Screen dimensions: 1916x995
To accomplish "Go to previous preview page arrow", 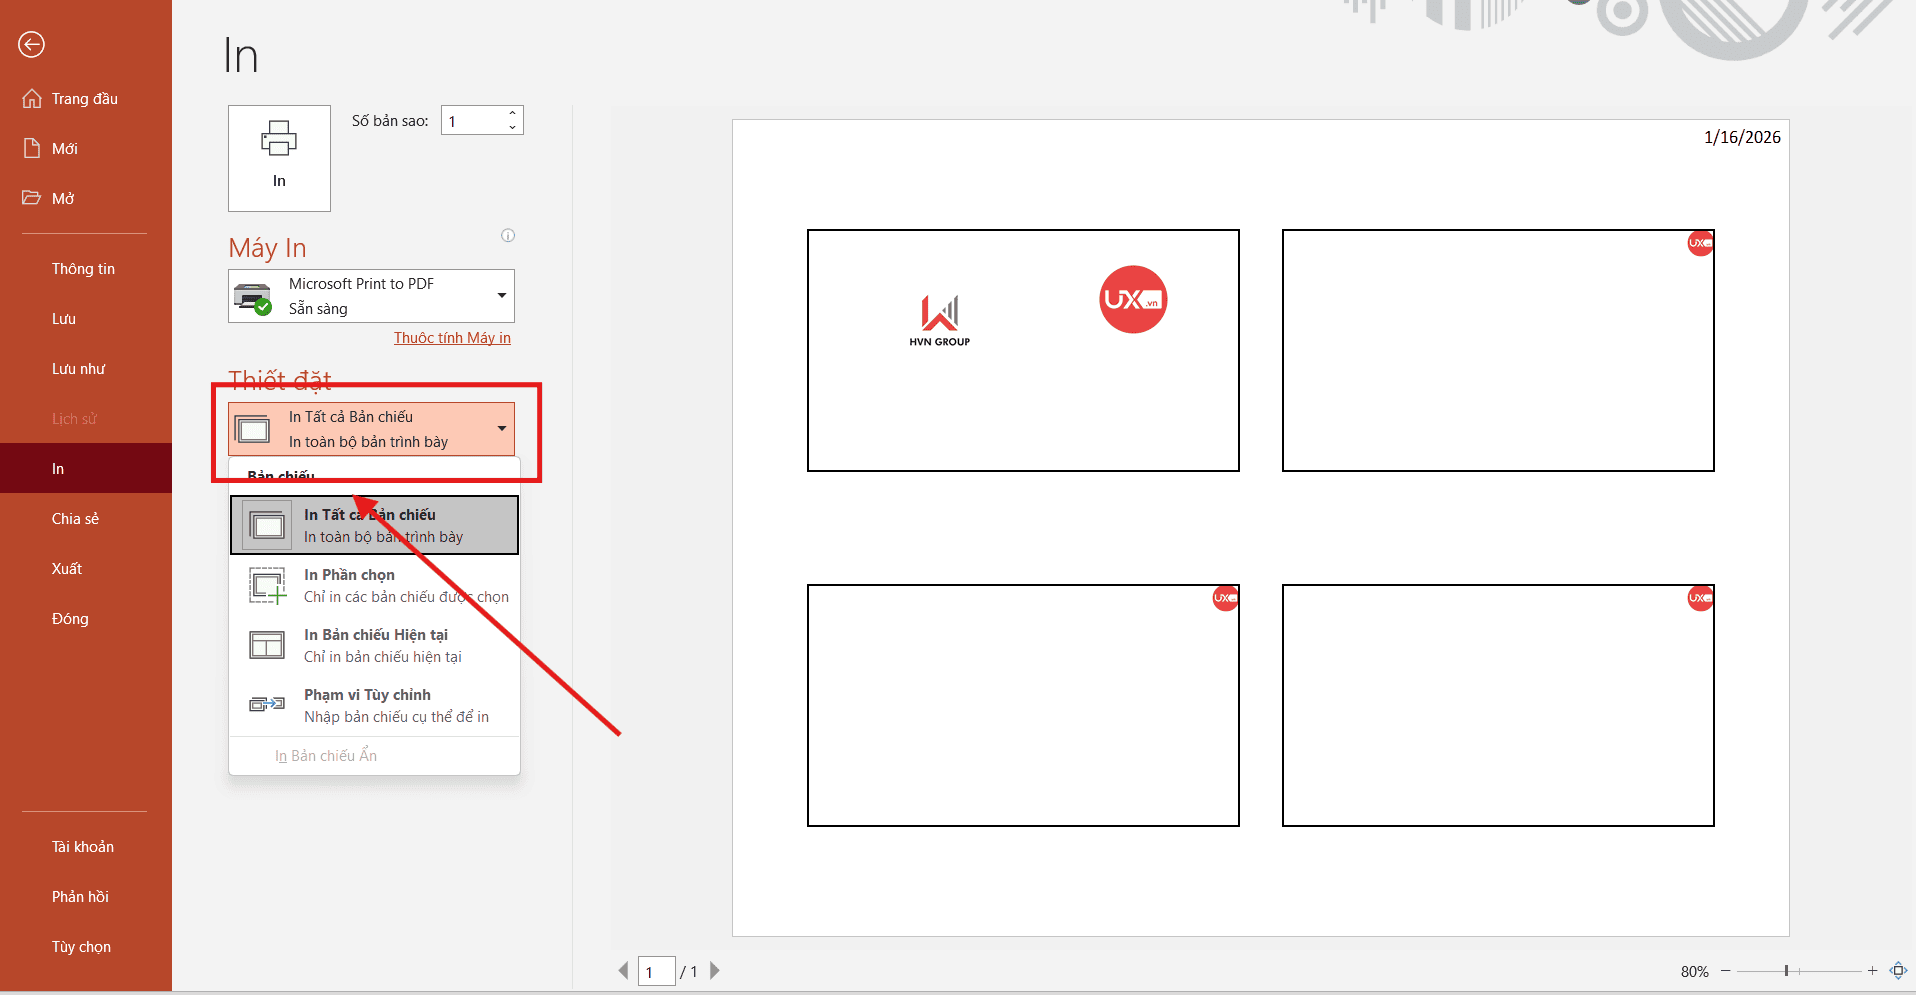I will click(623, 971).
